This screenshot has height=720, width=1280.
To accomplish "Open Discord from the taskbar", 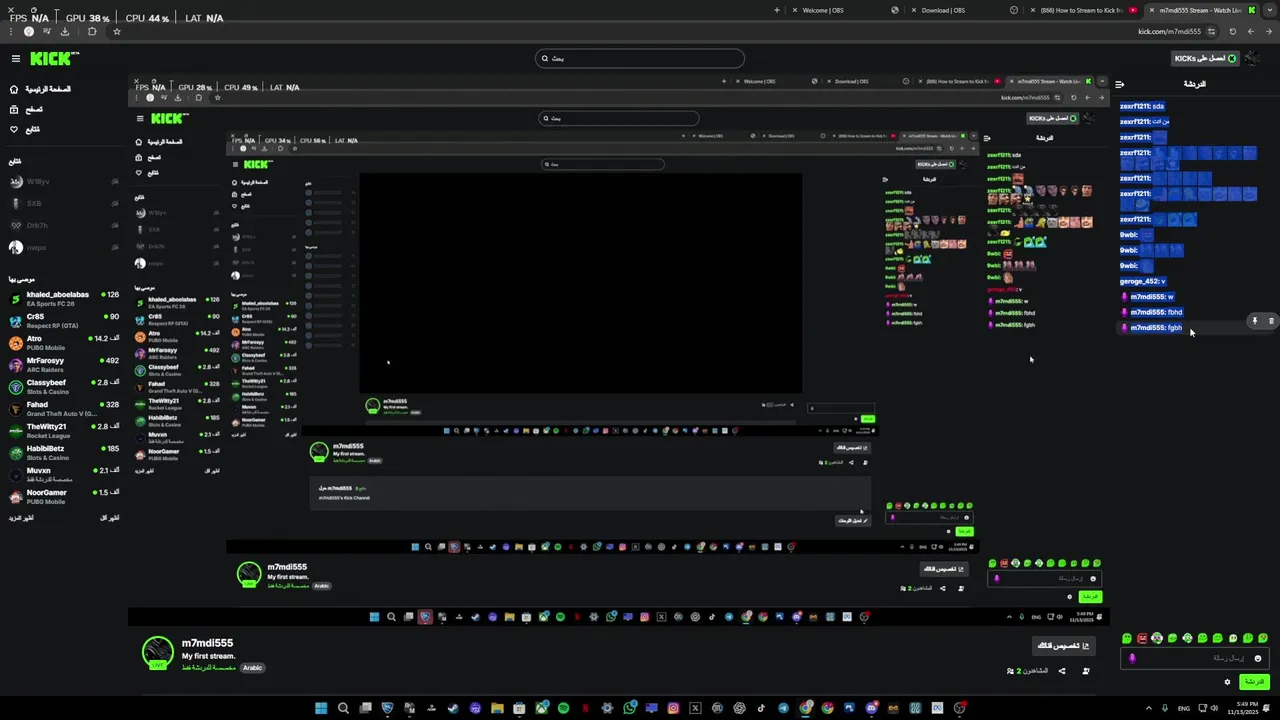I will (872, 708).
